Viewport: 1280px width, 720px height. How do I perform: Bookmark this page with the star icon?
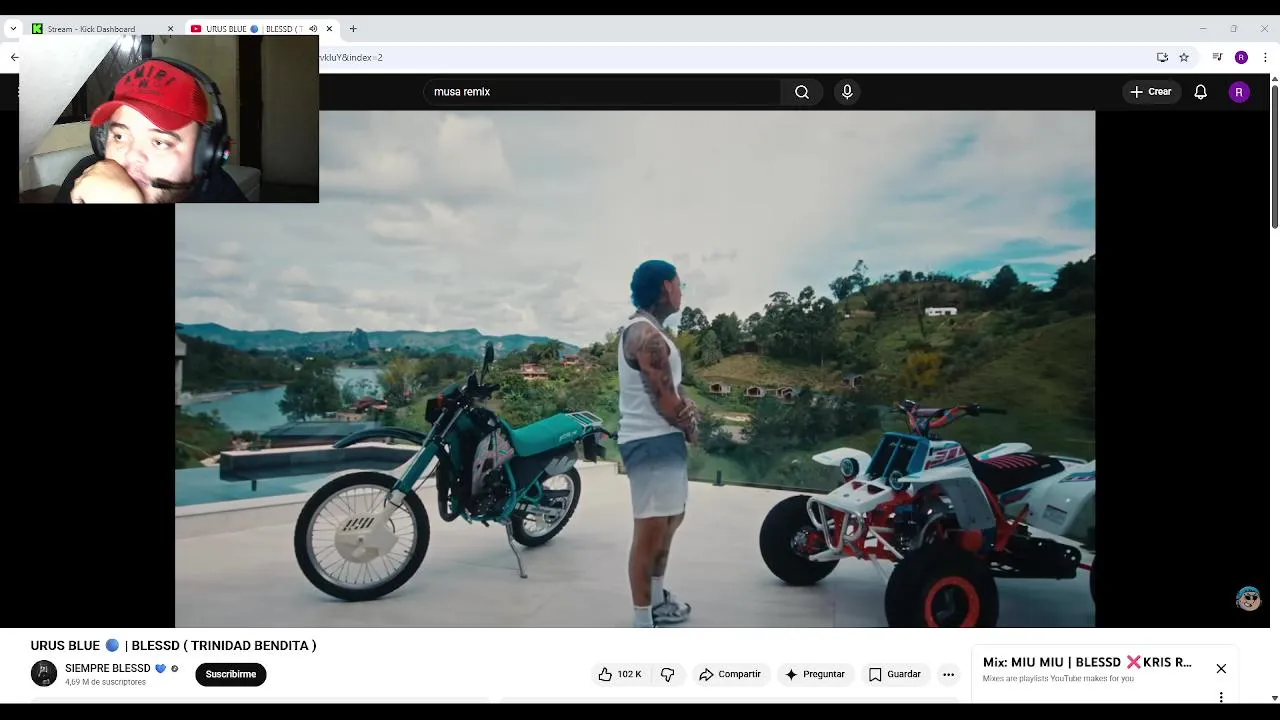pyautogui.click(x=1184, y=57)
